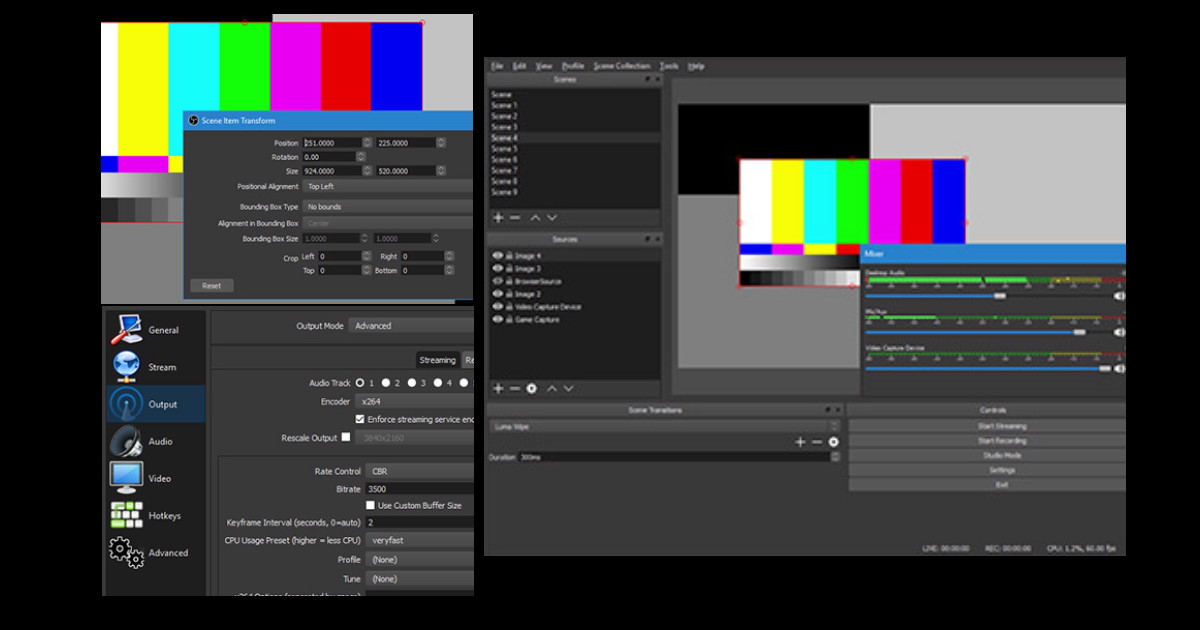
Task: Open the Tools menu
Action: click(x=669, y=66)
